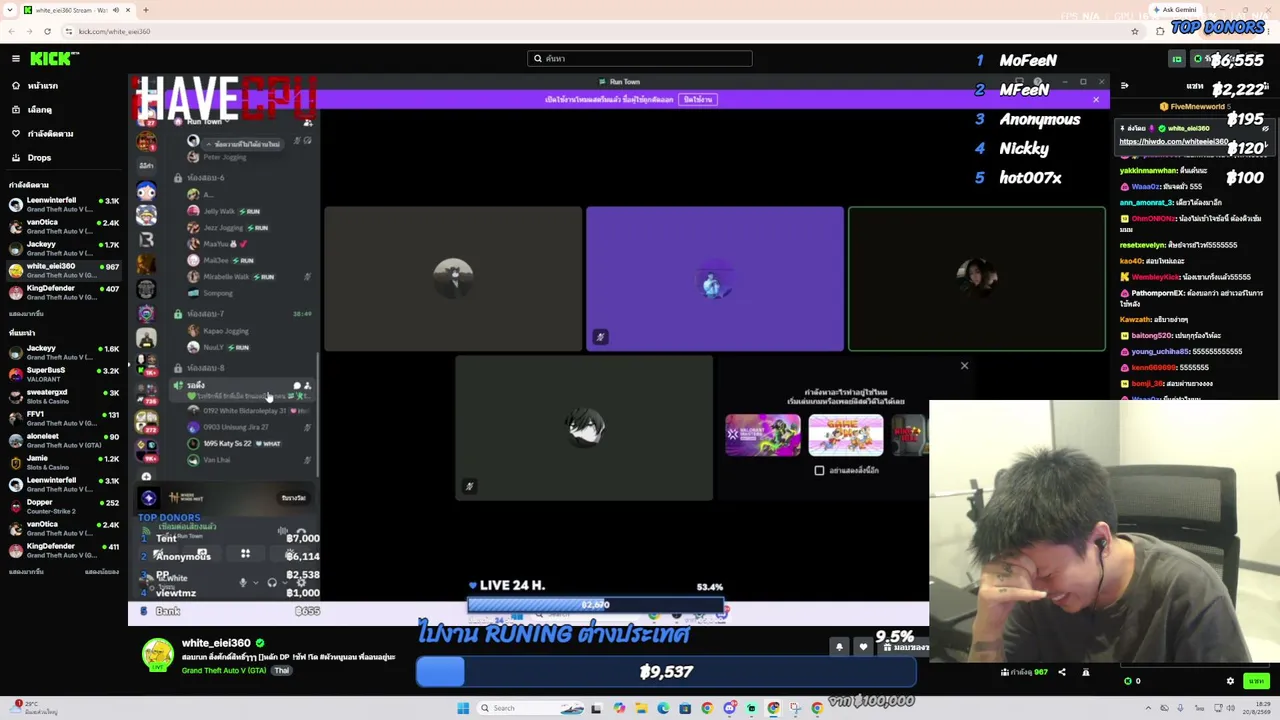This screenshot has height=720, width=1280.
Task: Click the KICK logo
Action: (x=48, y=59)
